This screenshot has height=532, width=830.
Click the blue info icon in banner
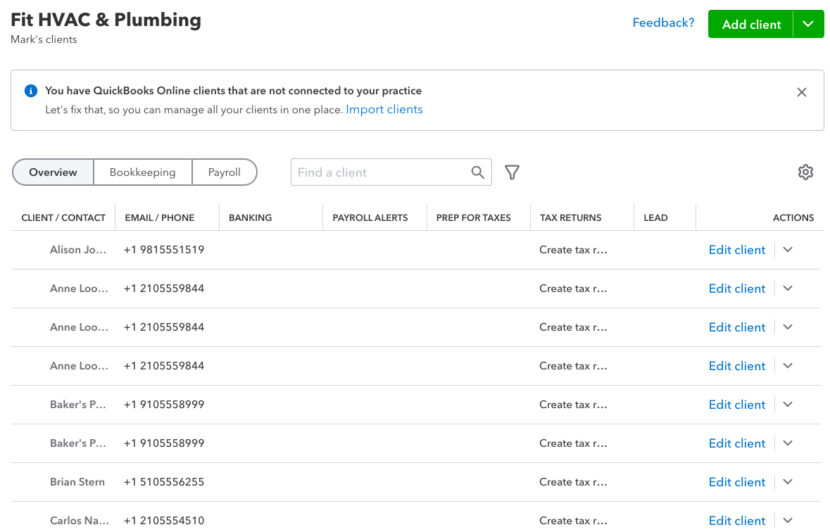31,91
